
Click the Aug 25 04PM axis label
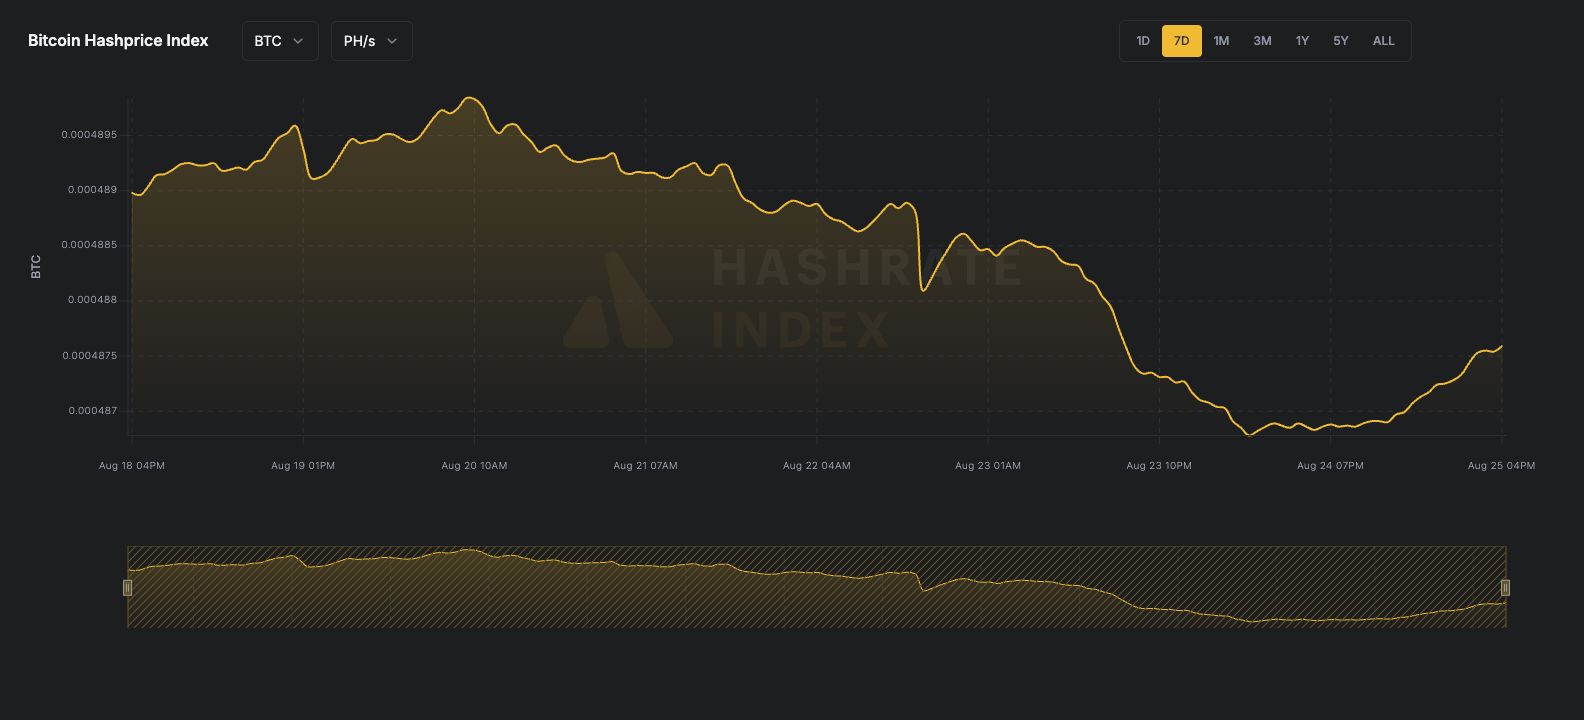pyautogui.click(x=1501, y=466)
